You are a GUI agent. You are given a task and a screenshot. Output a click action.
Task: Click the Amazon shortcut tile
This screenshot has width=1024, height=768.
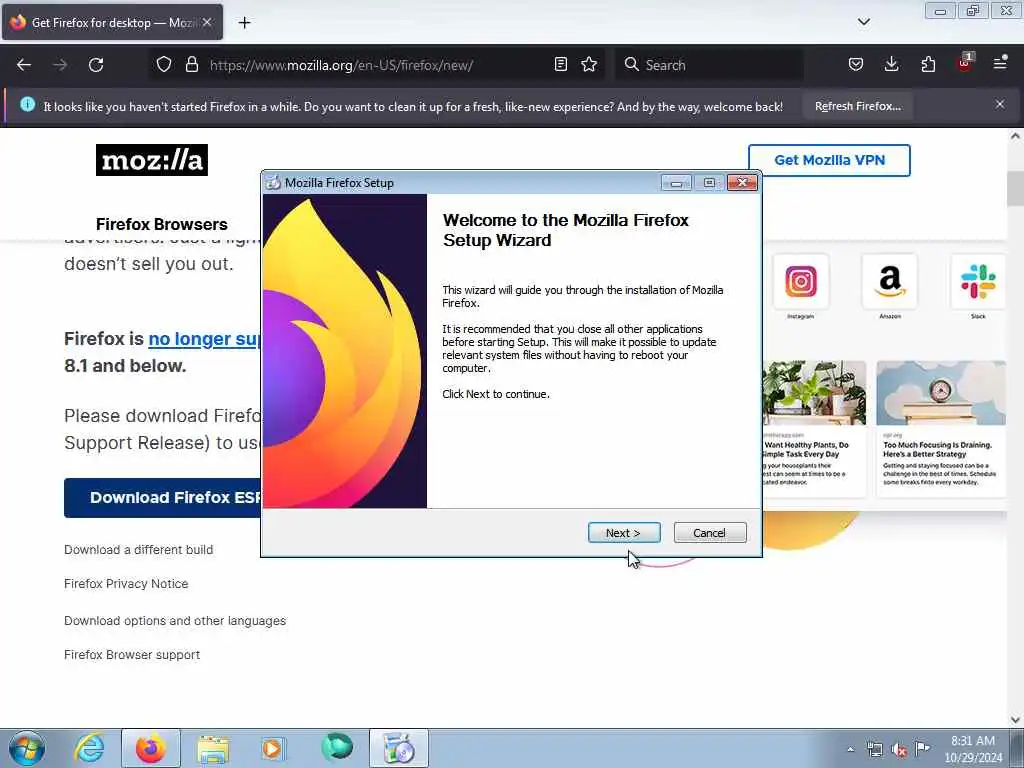[x=890, y=282]
